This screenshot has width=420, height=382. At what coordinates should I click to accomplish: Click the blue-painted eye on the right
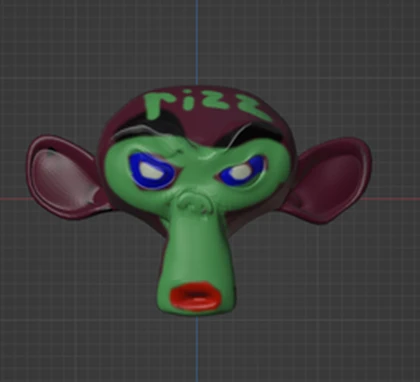click(x=242, y=171)
